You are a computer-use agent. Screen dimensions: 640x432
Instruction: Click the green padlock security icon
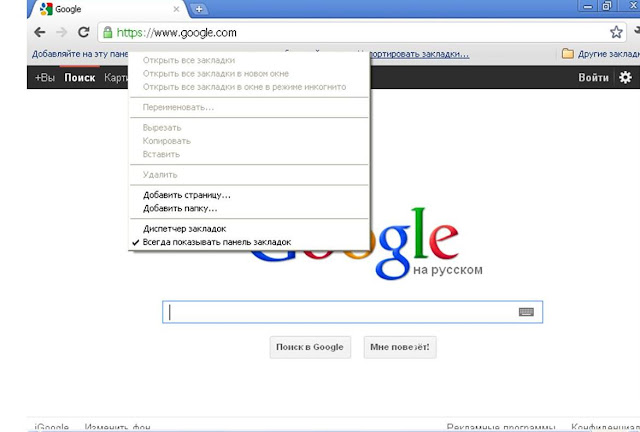coord(107,32)
